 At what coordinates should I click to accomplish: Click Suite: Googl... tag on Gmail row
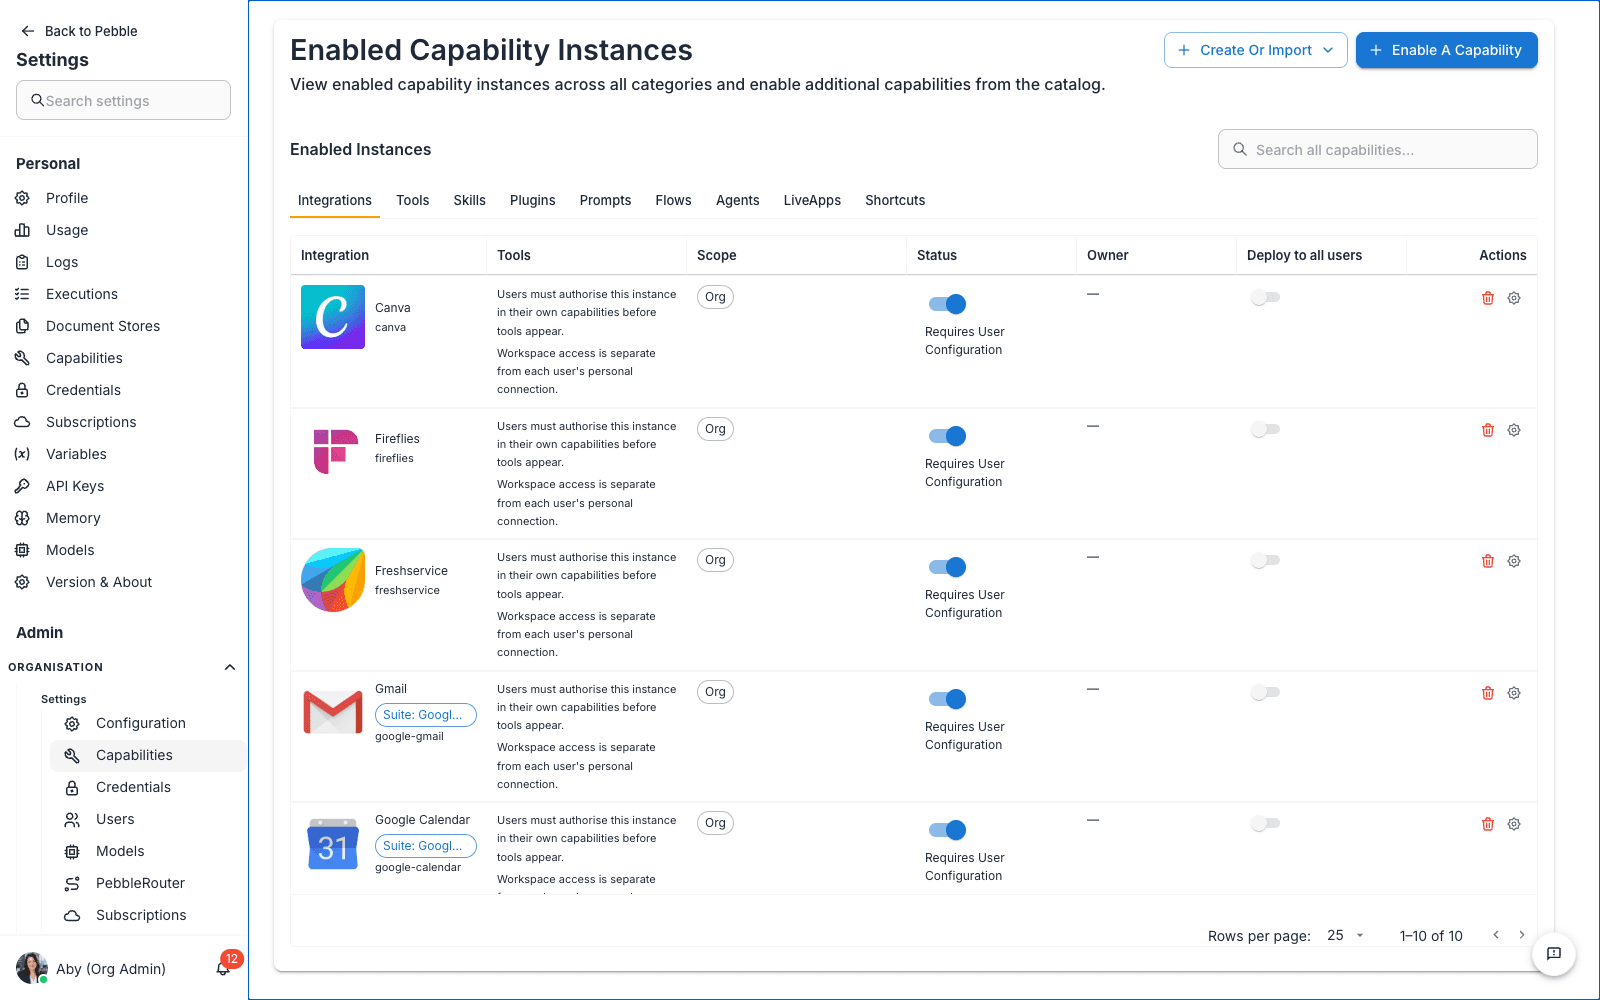(425, 715)
